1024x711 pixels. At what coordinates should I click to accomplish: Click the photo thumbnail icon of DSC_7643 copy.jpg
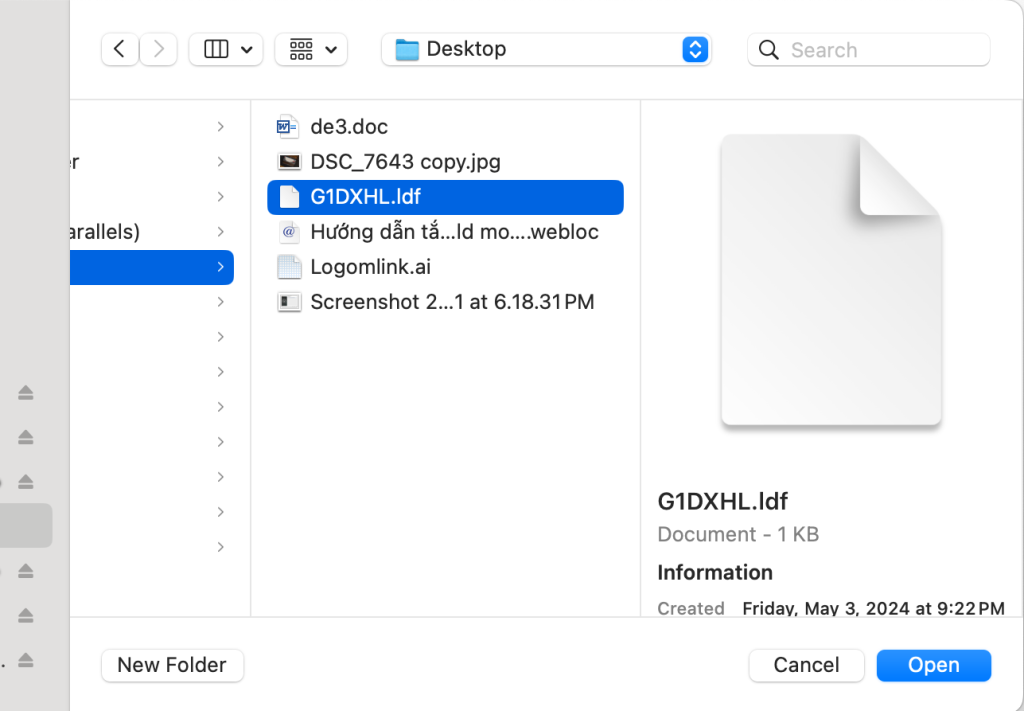point(289,161)
